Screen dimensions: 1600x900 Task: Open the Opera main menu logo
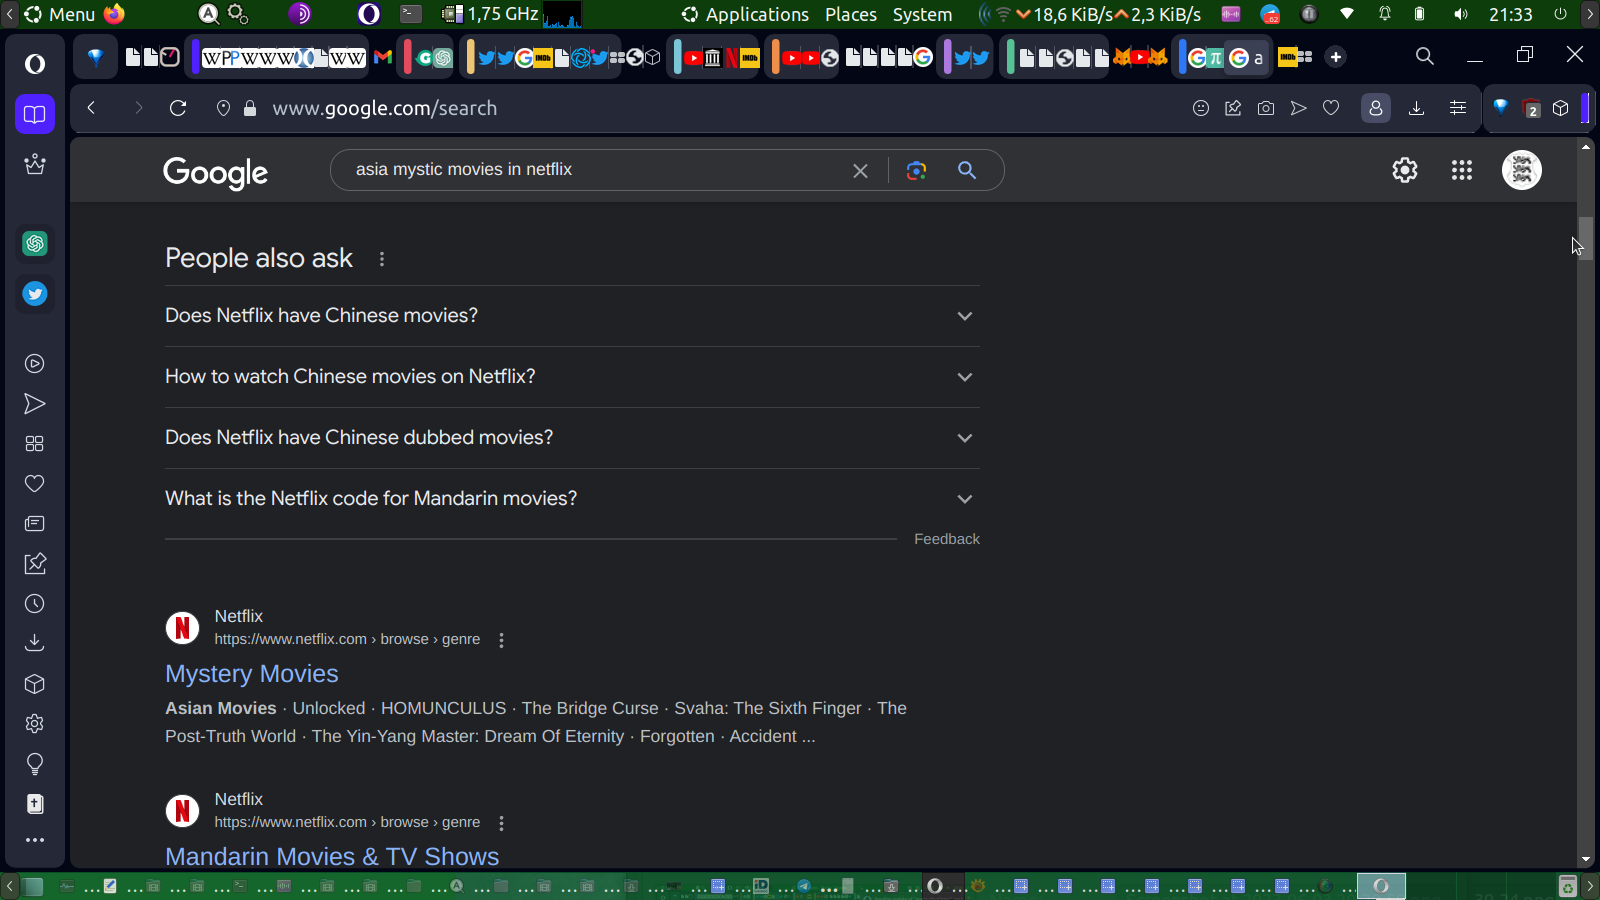pyautogui.click(x=35, y=64)
